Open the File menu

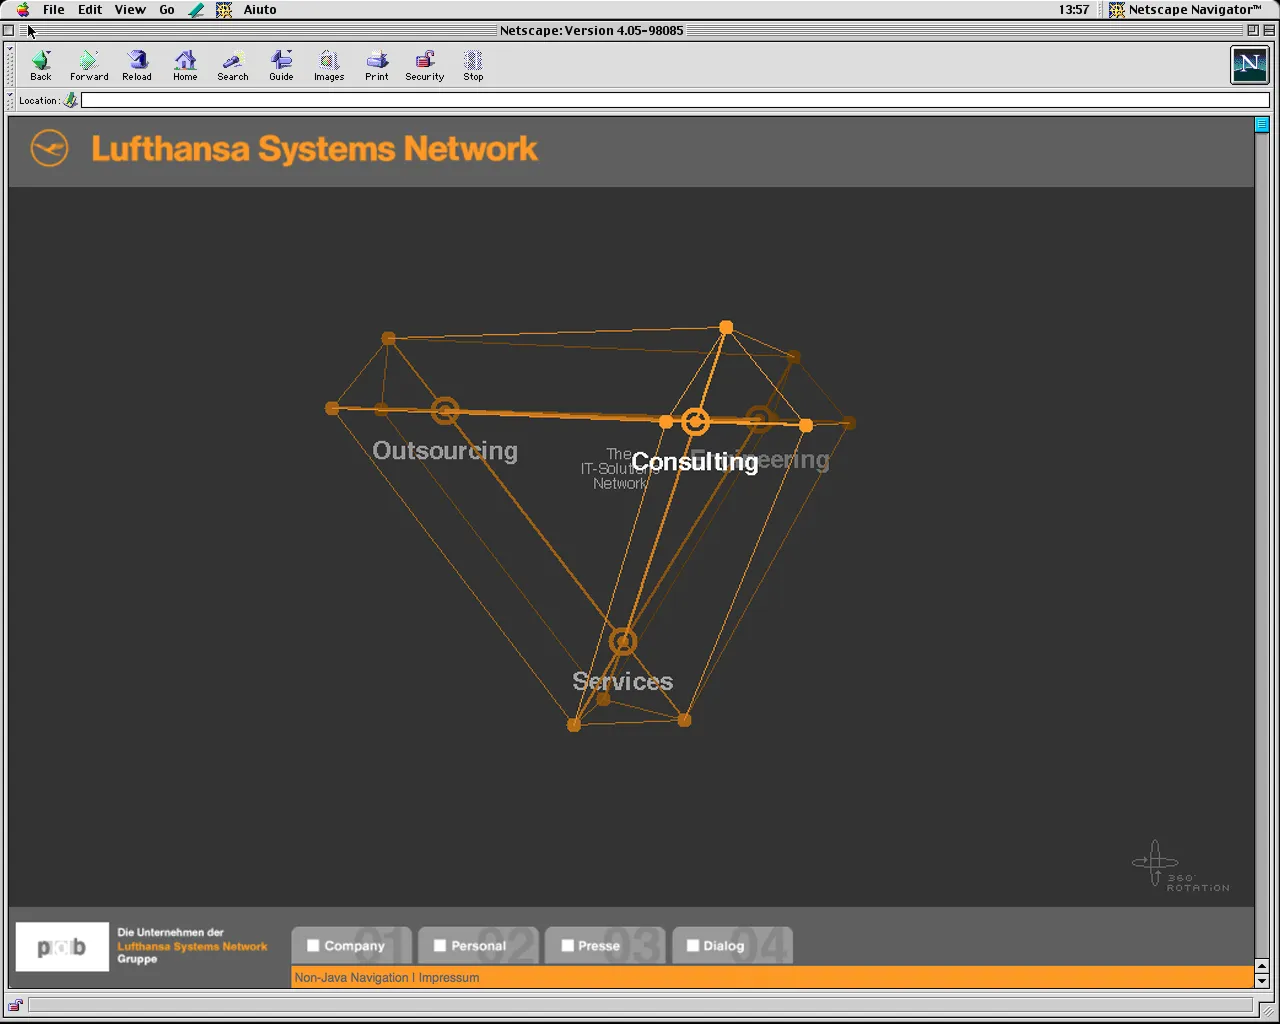54,10
